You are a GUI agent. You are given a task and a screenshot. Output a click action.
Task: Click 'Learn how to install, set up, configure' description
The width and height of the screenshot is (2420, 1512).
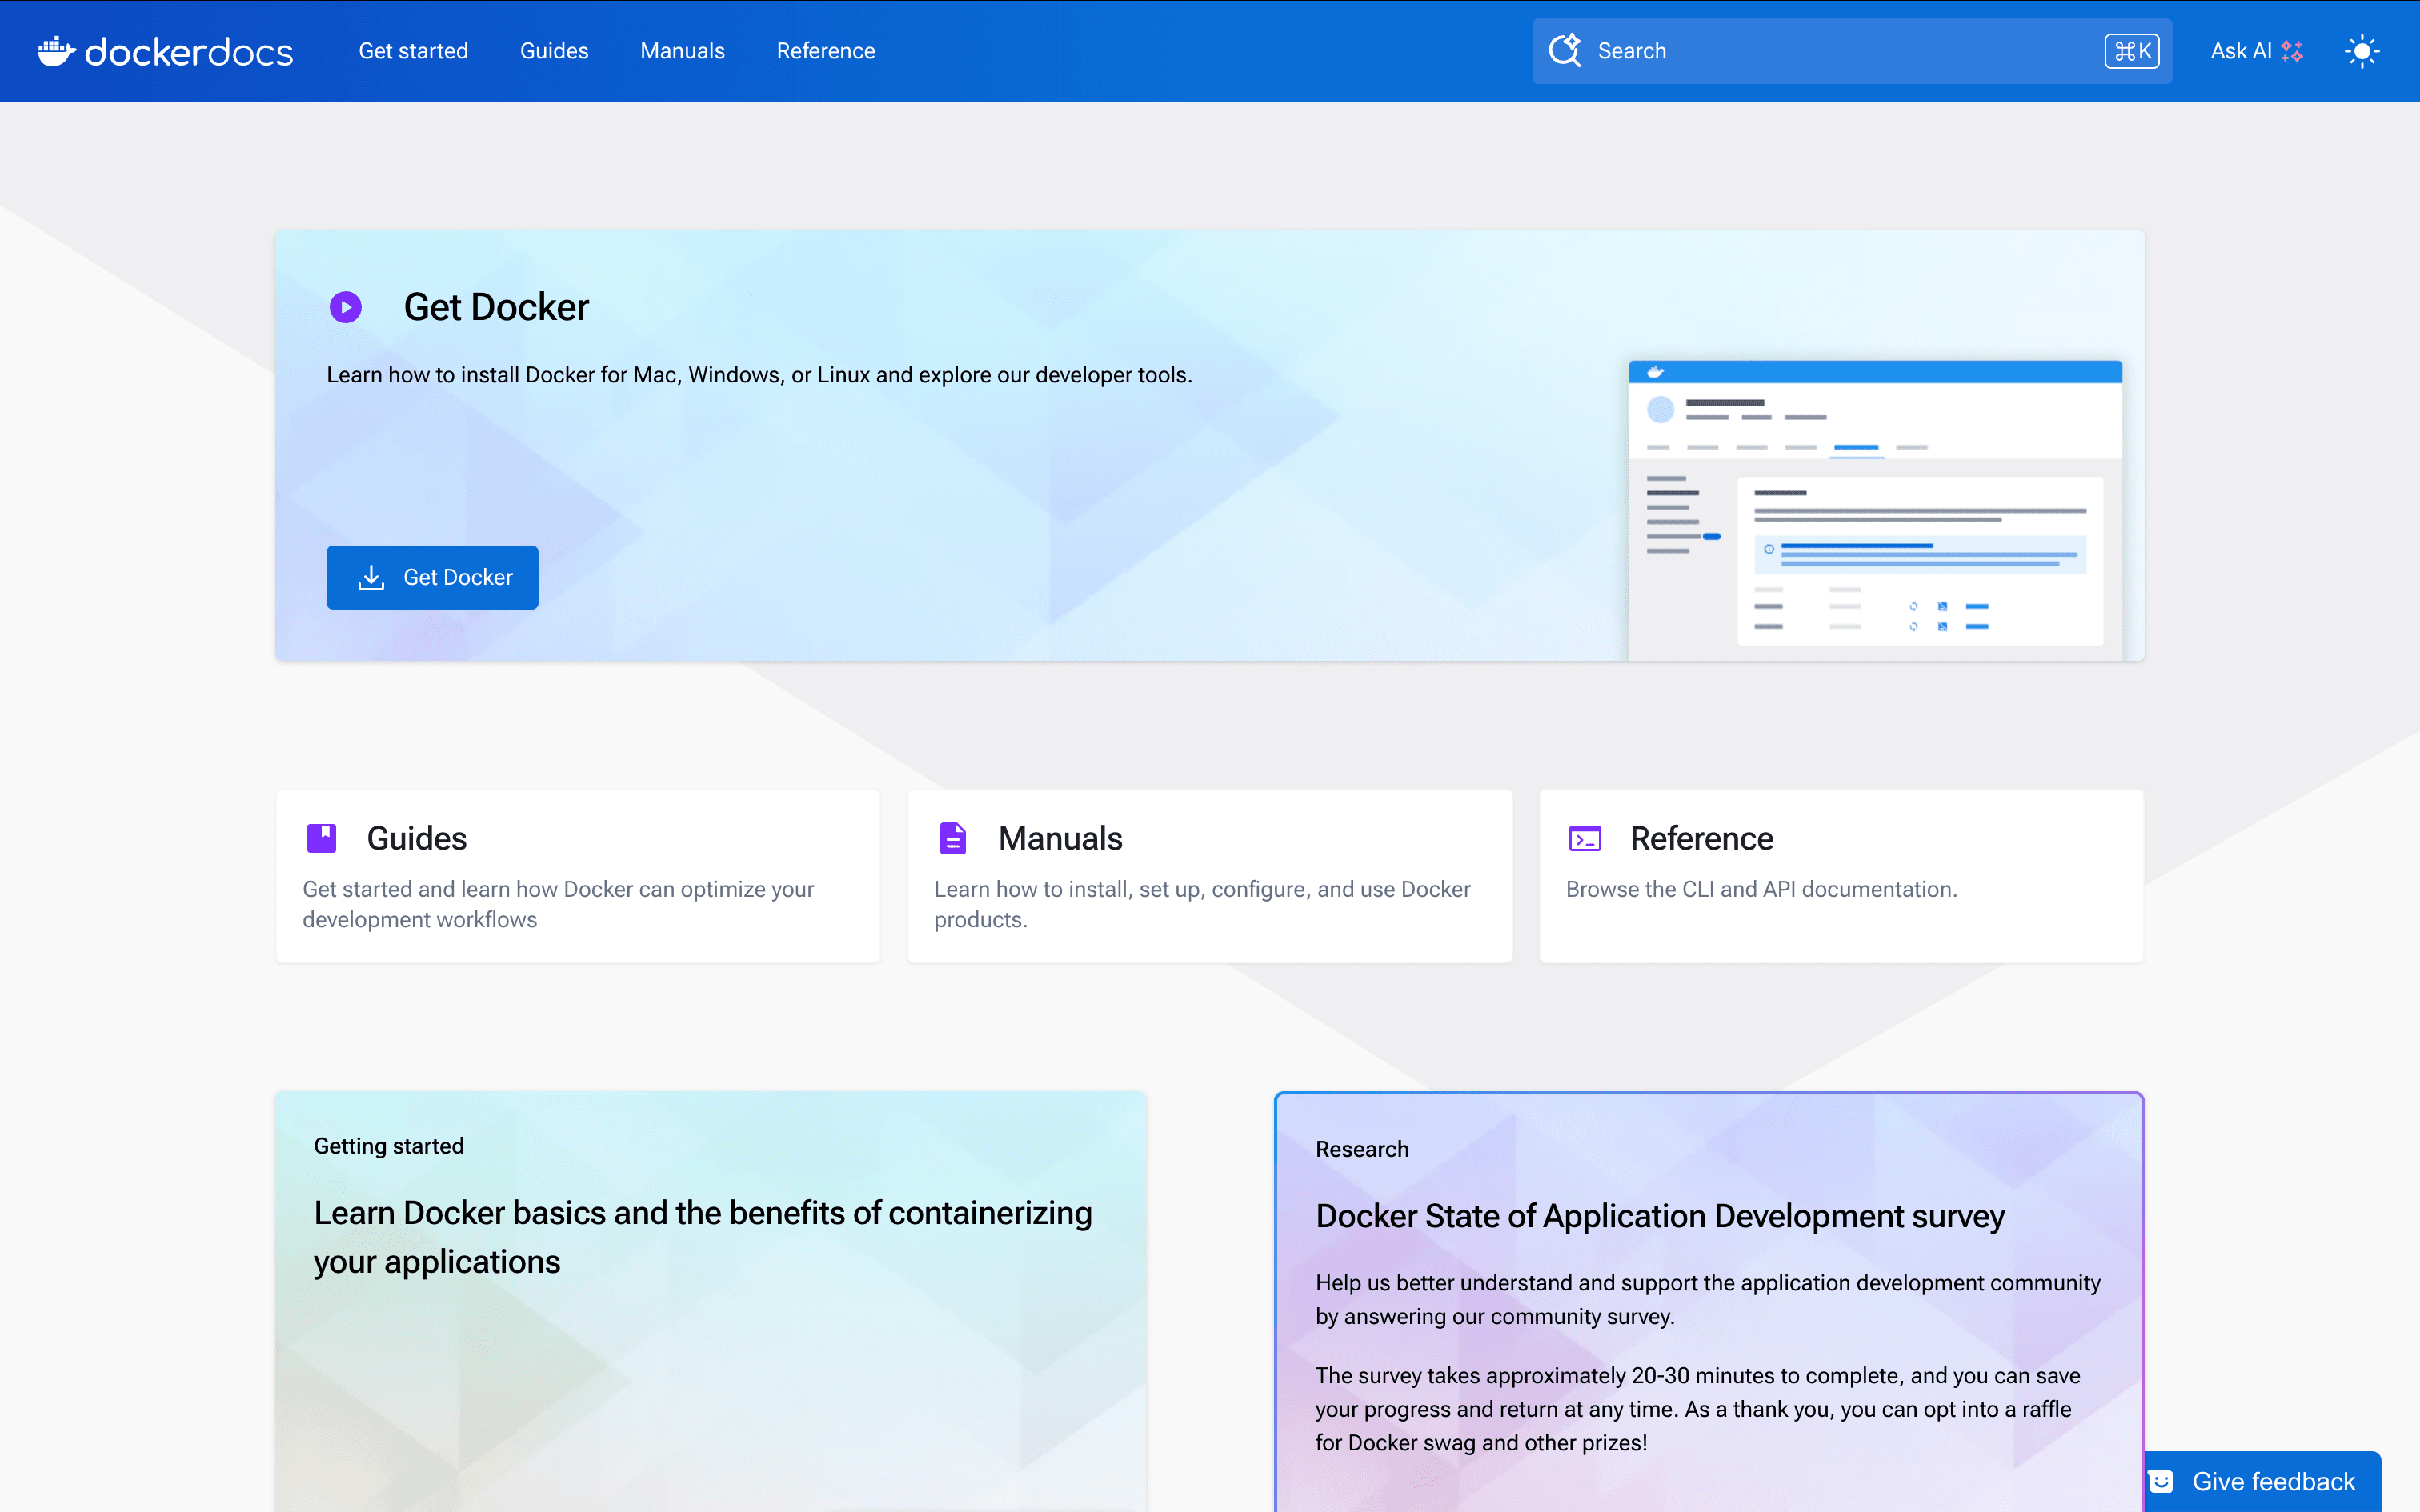point(1202,904)
